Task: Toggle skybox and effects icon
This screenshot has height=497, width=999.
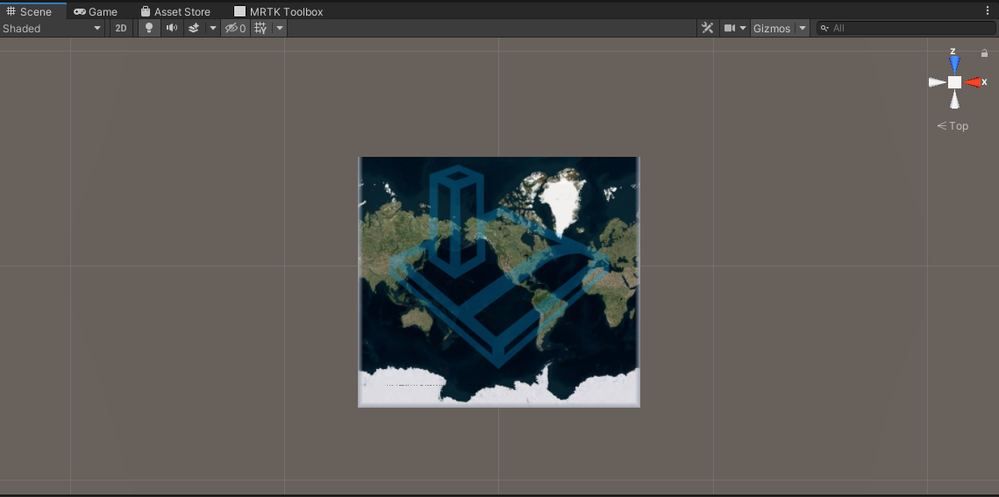Action: 194,28
